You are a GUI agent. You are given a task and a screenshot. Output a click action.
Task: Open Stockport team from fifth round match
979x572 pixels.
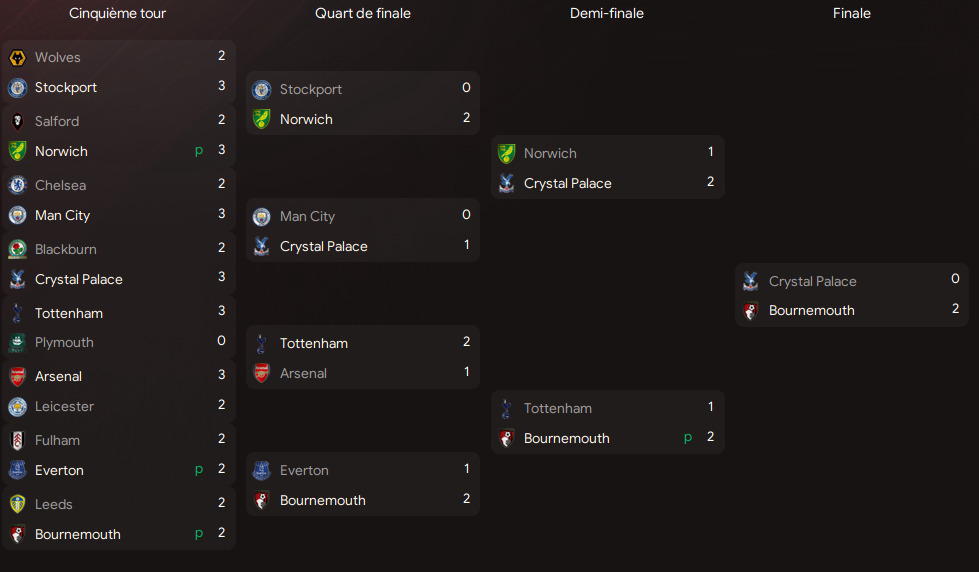(66, 87)
